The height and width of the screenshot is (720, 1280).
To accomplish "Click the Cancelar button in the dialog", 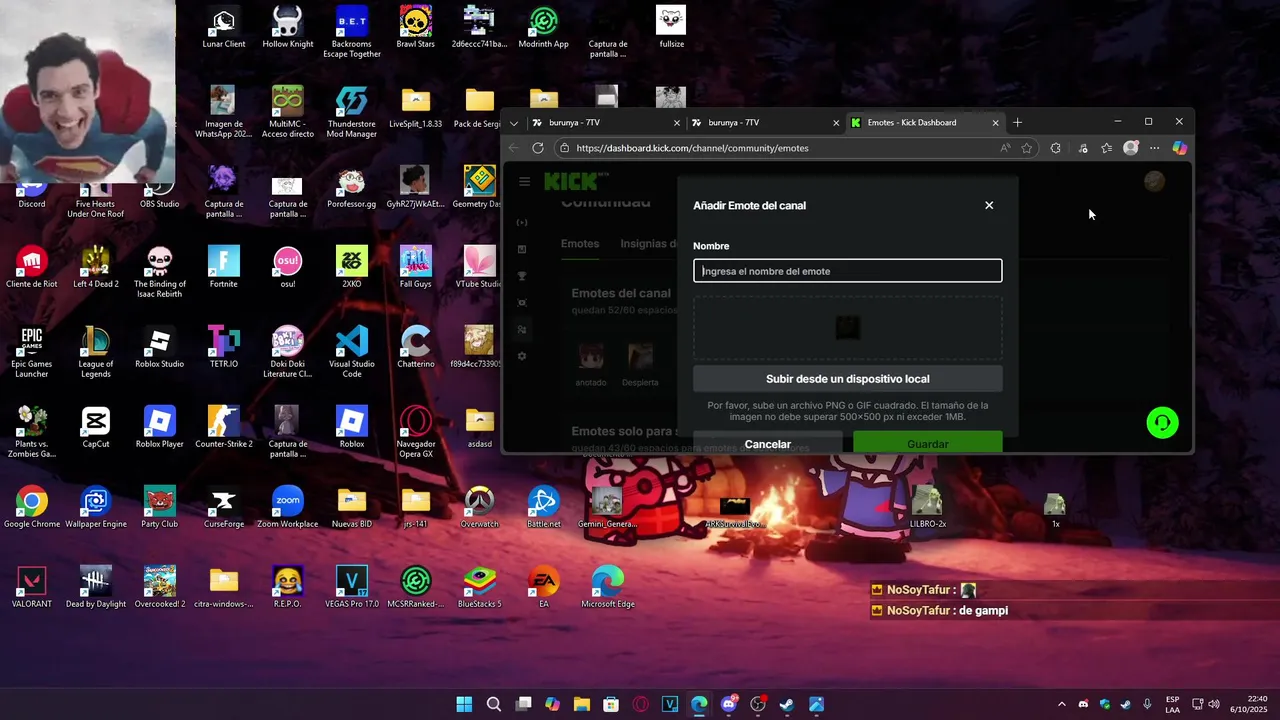I will (x=767, y=443).
